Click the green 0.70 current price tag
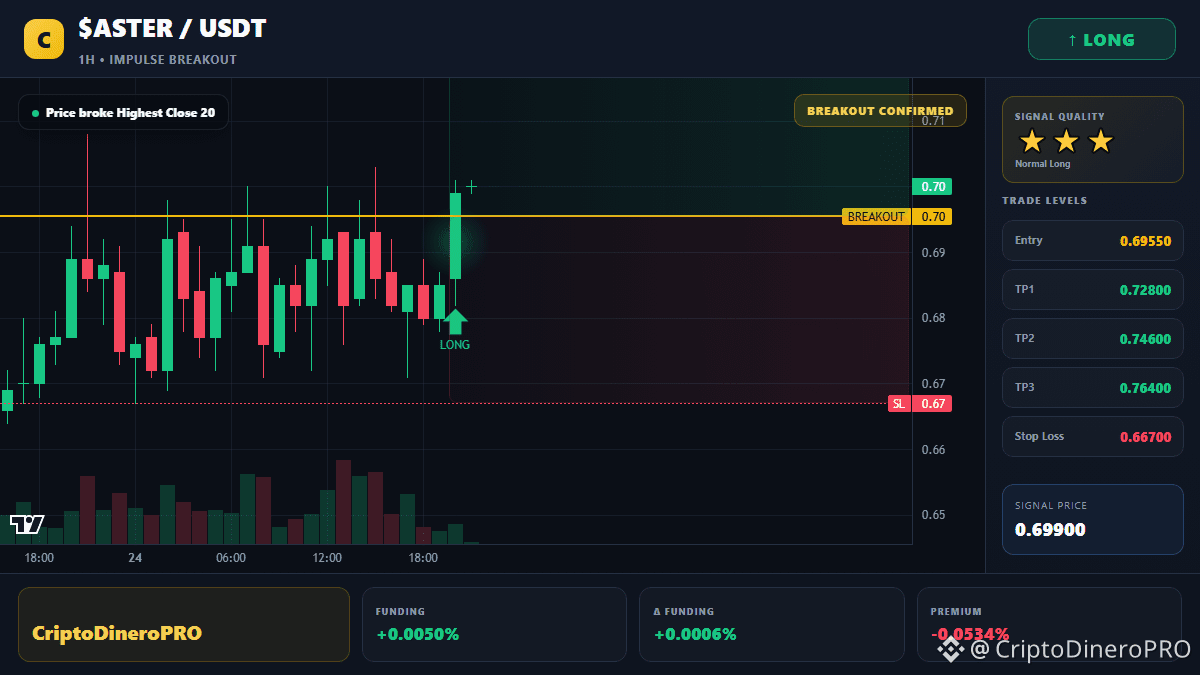 pos(932,186)
